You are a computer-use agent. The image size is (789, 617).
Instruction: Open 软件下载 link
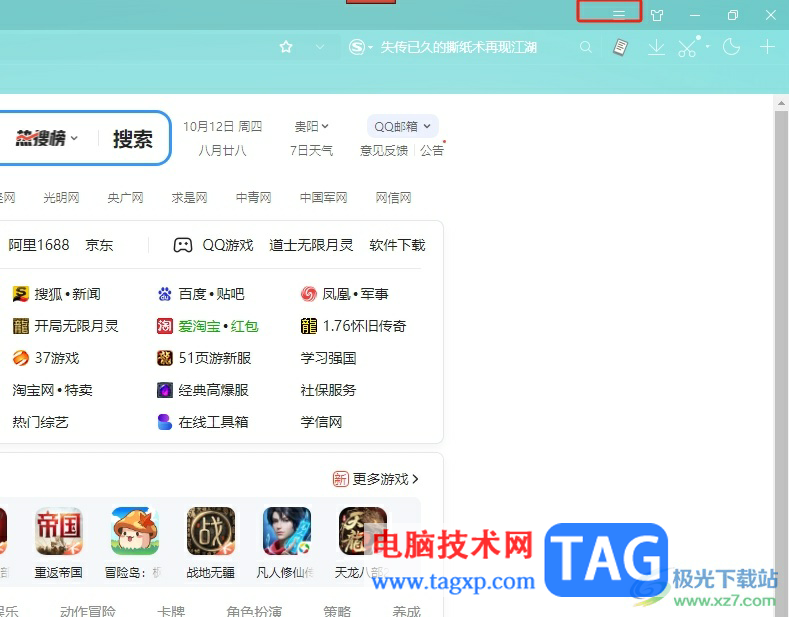click(x=398, y=245)
